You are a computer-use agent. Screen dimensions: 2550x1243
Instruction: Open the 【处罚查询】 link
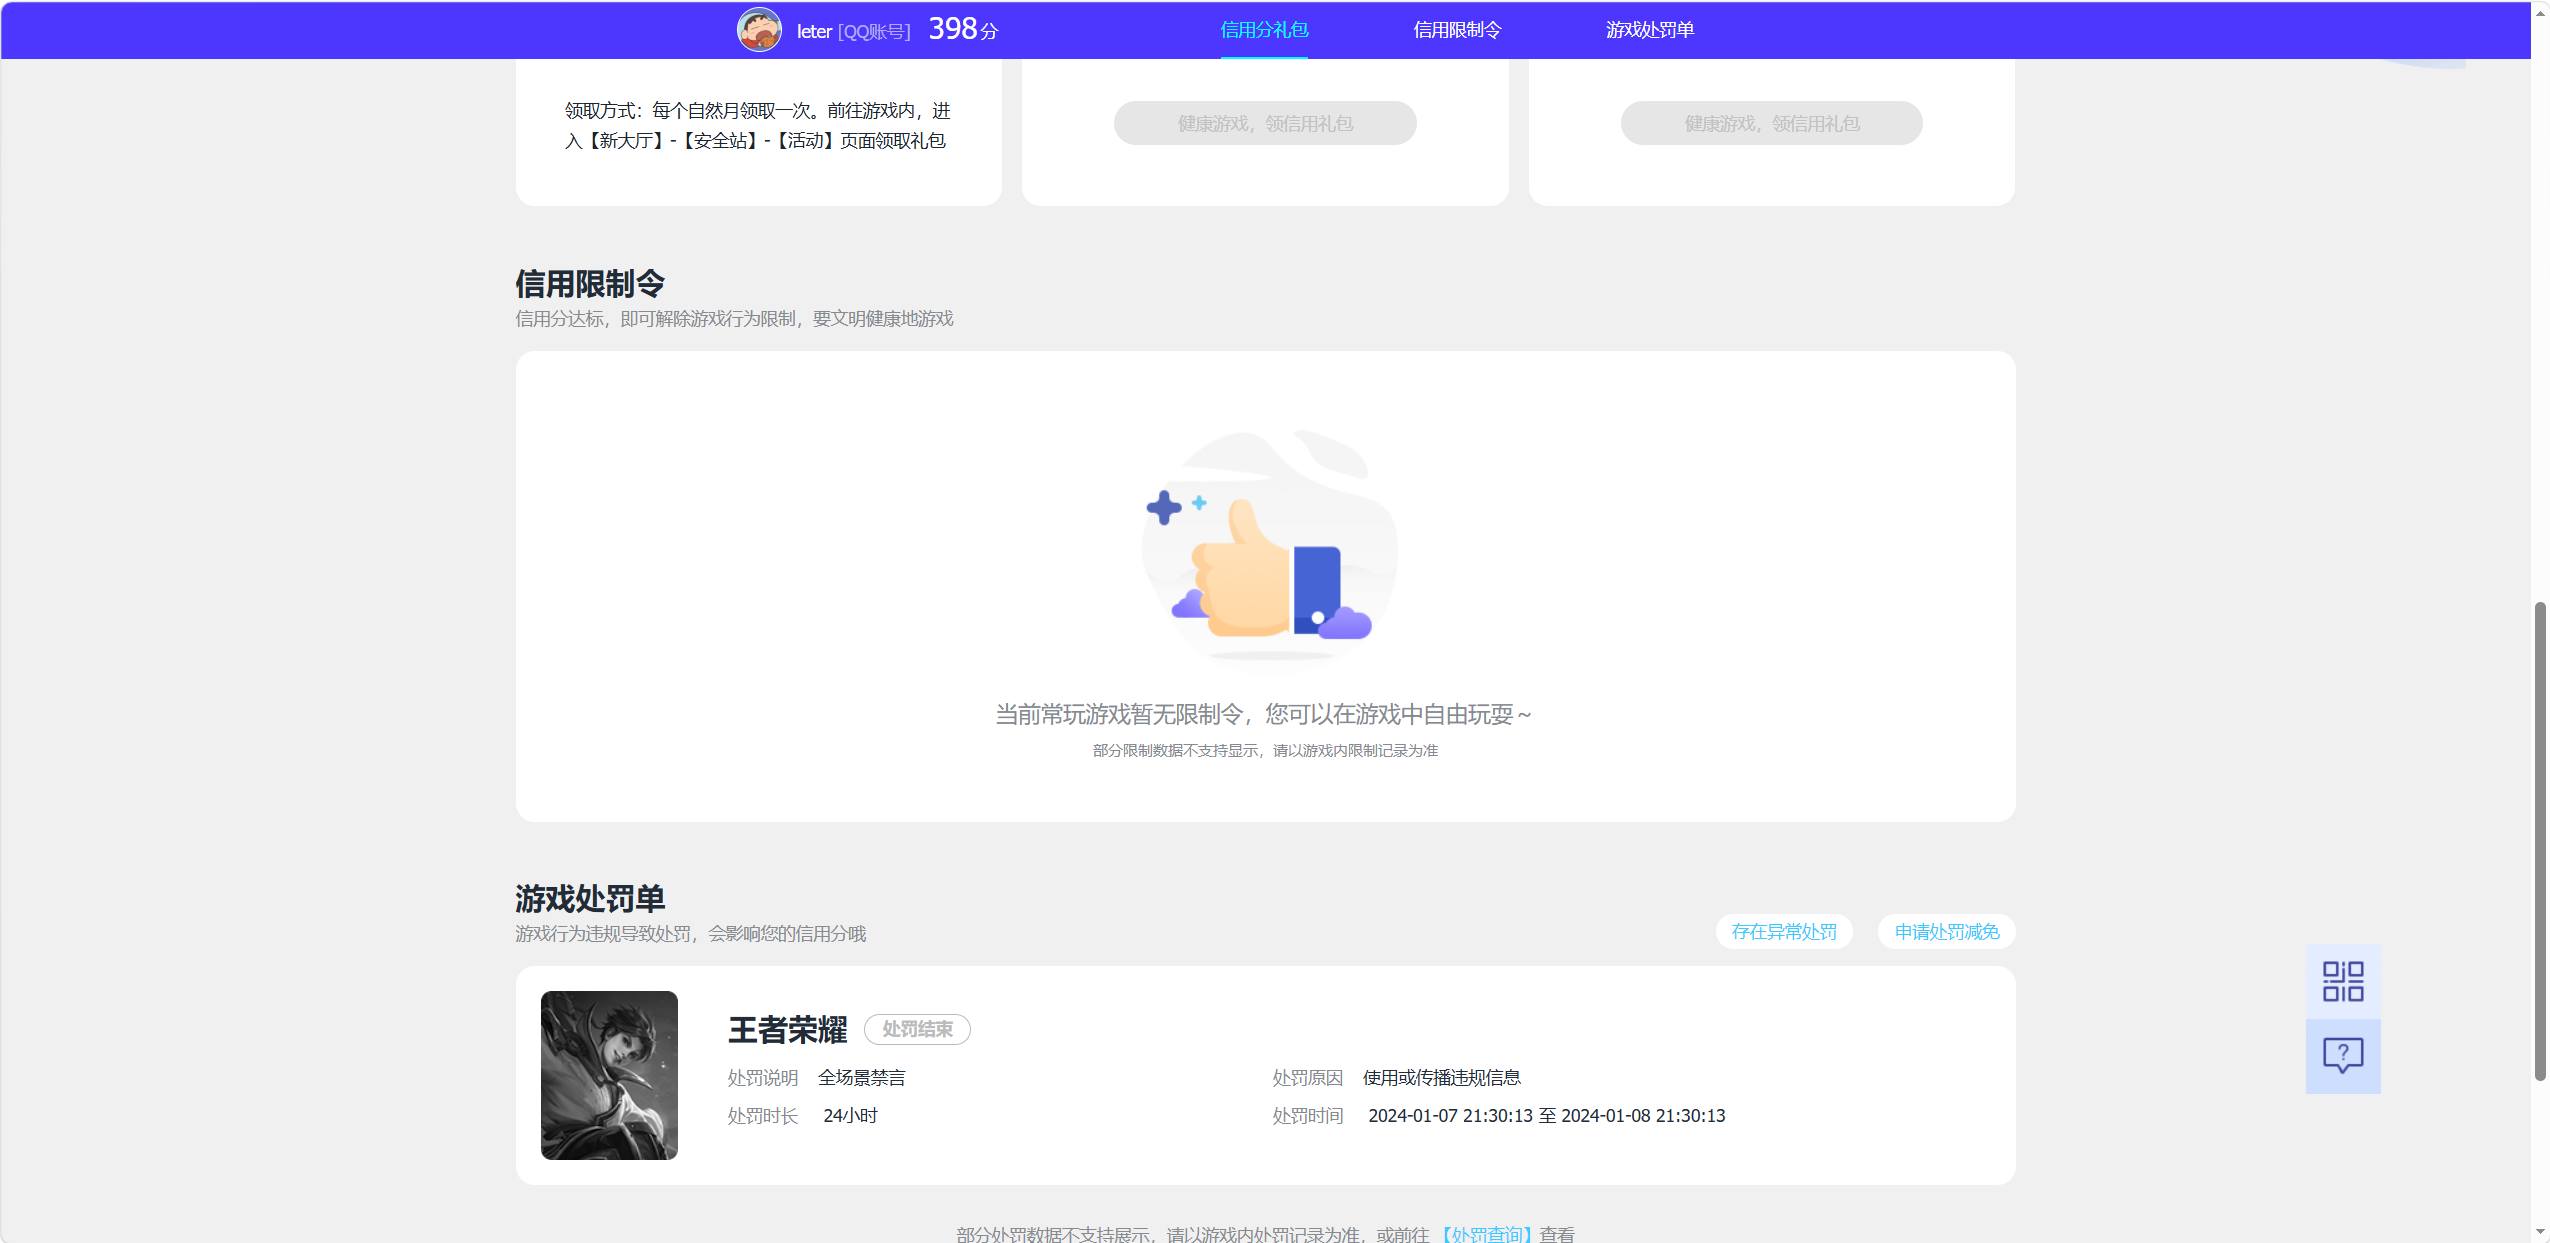pos(1485,1234)
